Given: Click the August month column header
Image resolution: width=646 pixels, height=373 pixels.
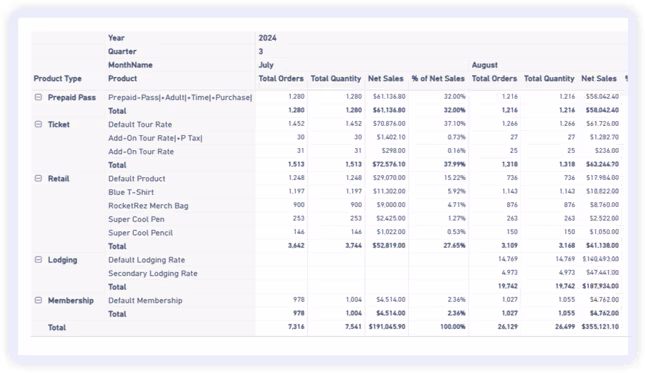Looking at the screenshot, I should 484,65.
